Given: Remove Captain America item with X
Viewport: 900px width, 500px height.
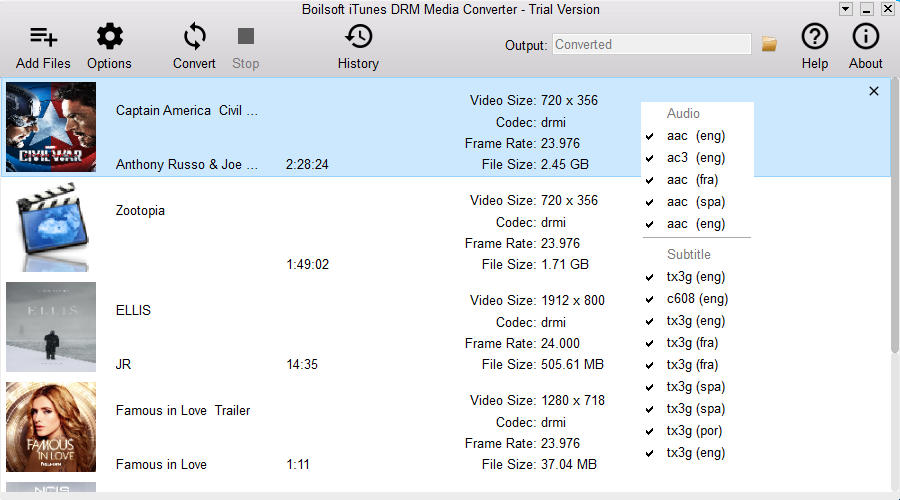Looking at the screenshot, I should pyautogui.click(x=874, y=91).
